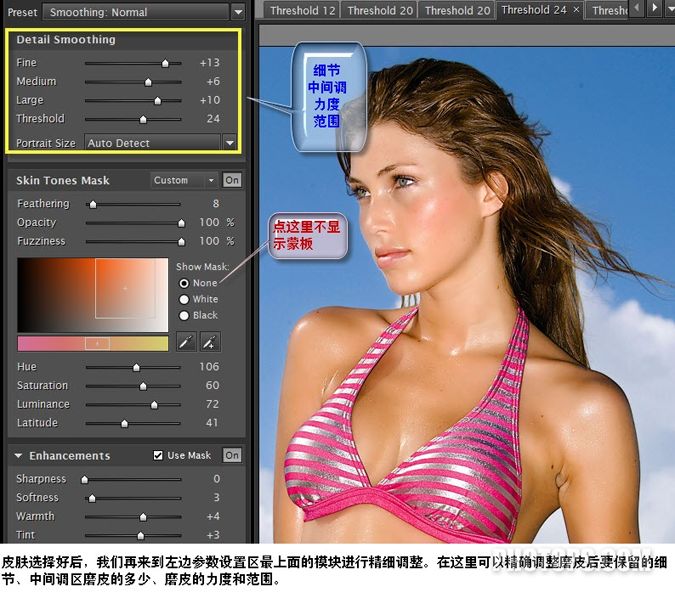Click the portrait preview image
Viewport: 675px width, 598px height.
(x=467, y=294)
